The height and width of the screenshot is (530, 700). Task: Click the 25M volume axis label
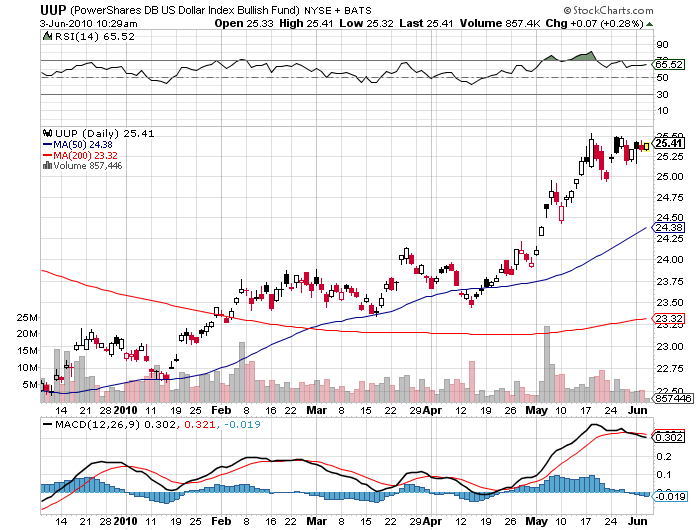tap(27, 317)
